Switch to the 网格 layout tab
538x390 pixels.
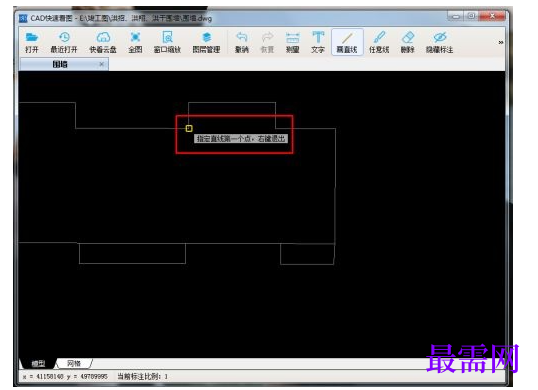coord(74,363)
